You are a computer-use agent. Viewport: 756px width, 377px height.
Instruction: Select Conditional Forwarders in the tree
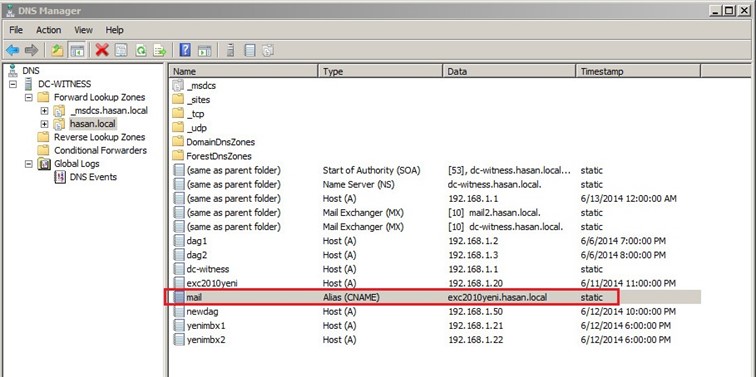coord(100,150)
